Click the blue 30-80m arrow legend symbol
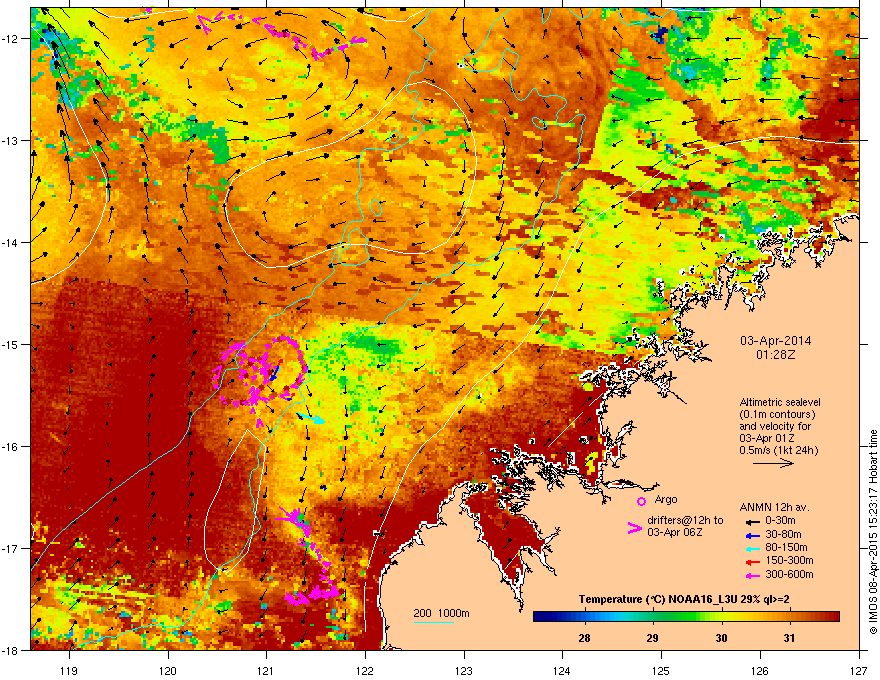The image size is (880, 680). [x=751, y=535]
